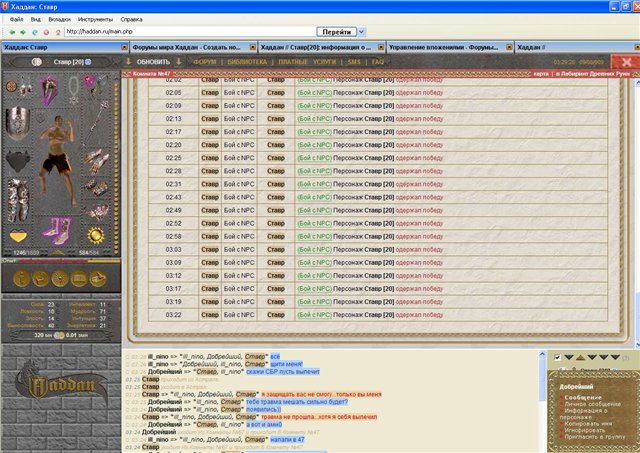This screenshot has width=640, height=453.
Task: Click the browser back arrow icon
Action: click(12, 32)
